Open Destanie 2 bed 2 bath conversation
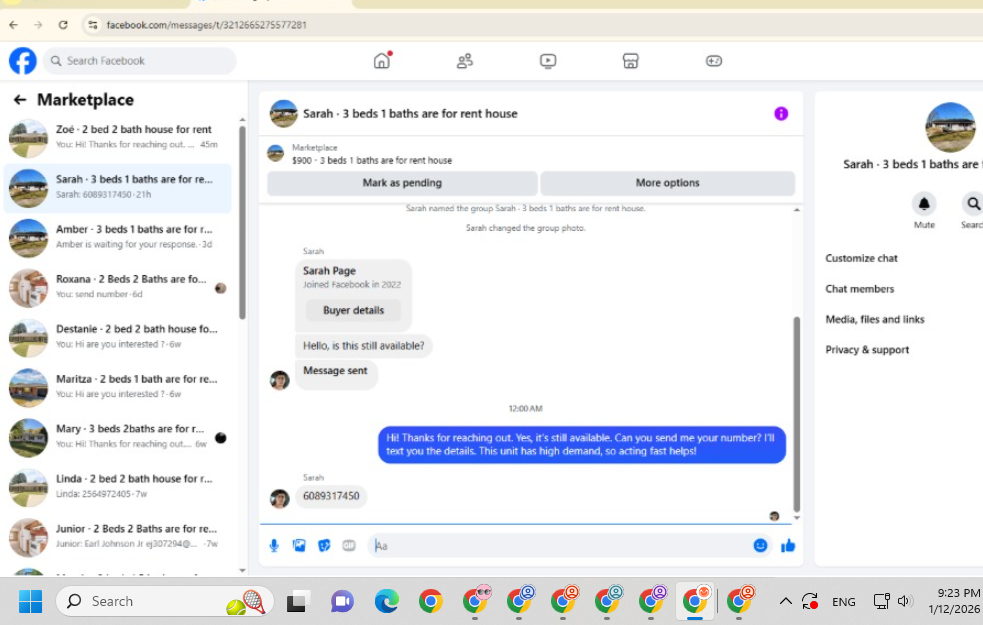This screenshot has width=983, height=625. point(118,337)
